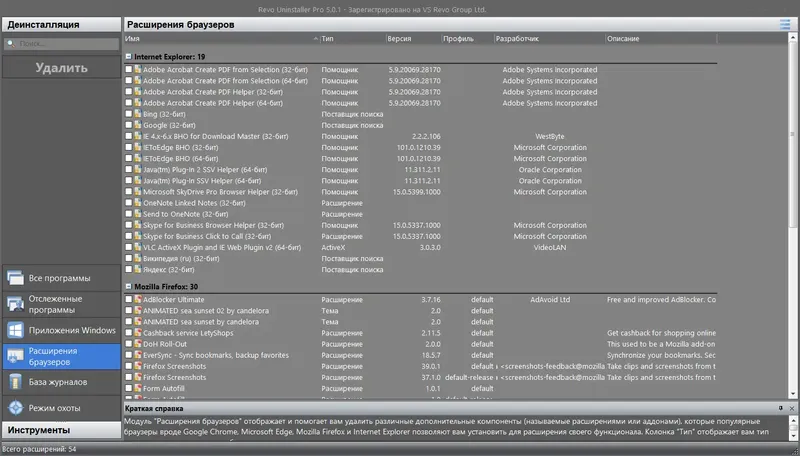Sort list by Профиль column
Image resolution: width=800 pixels, height=456 pixels.
468,39
